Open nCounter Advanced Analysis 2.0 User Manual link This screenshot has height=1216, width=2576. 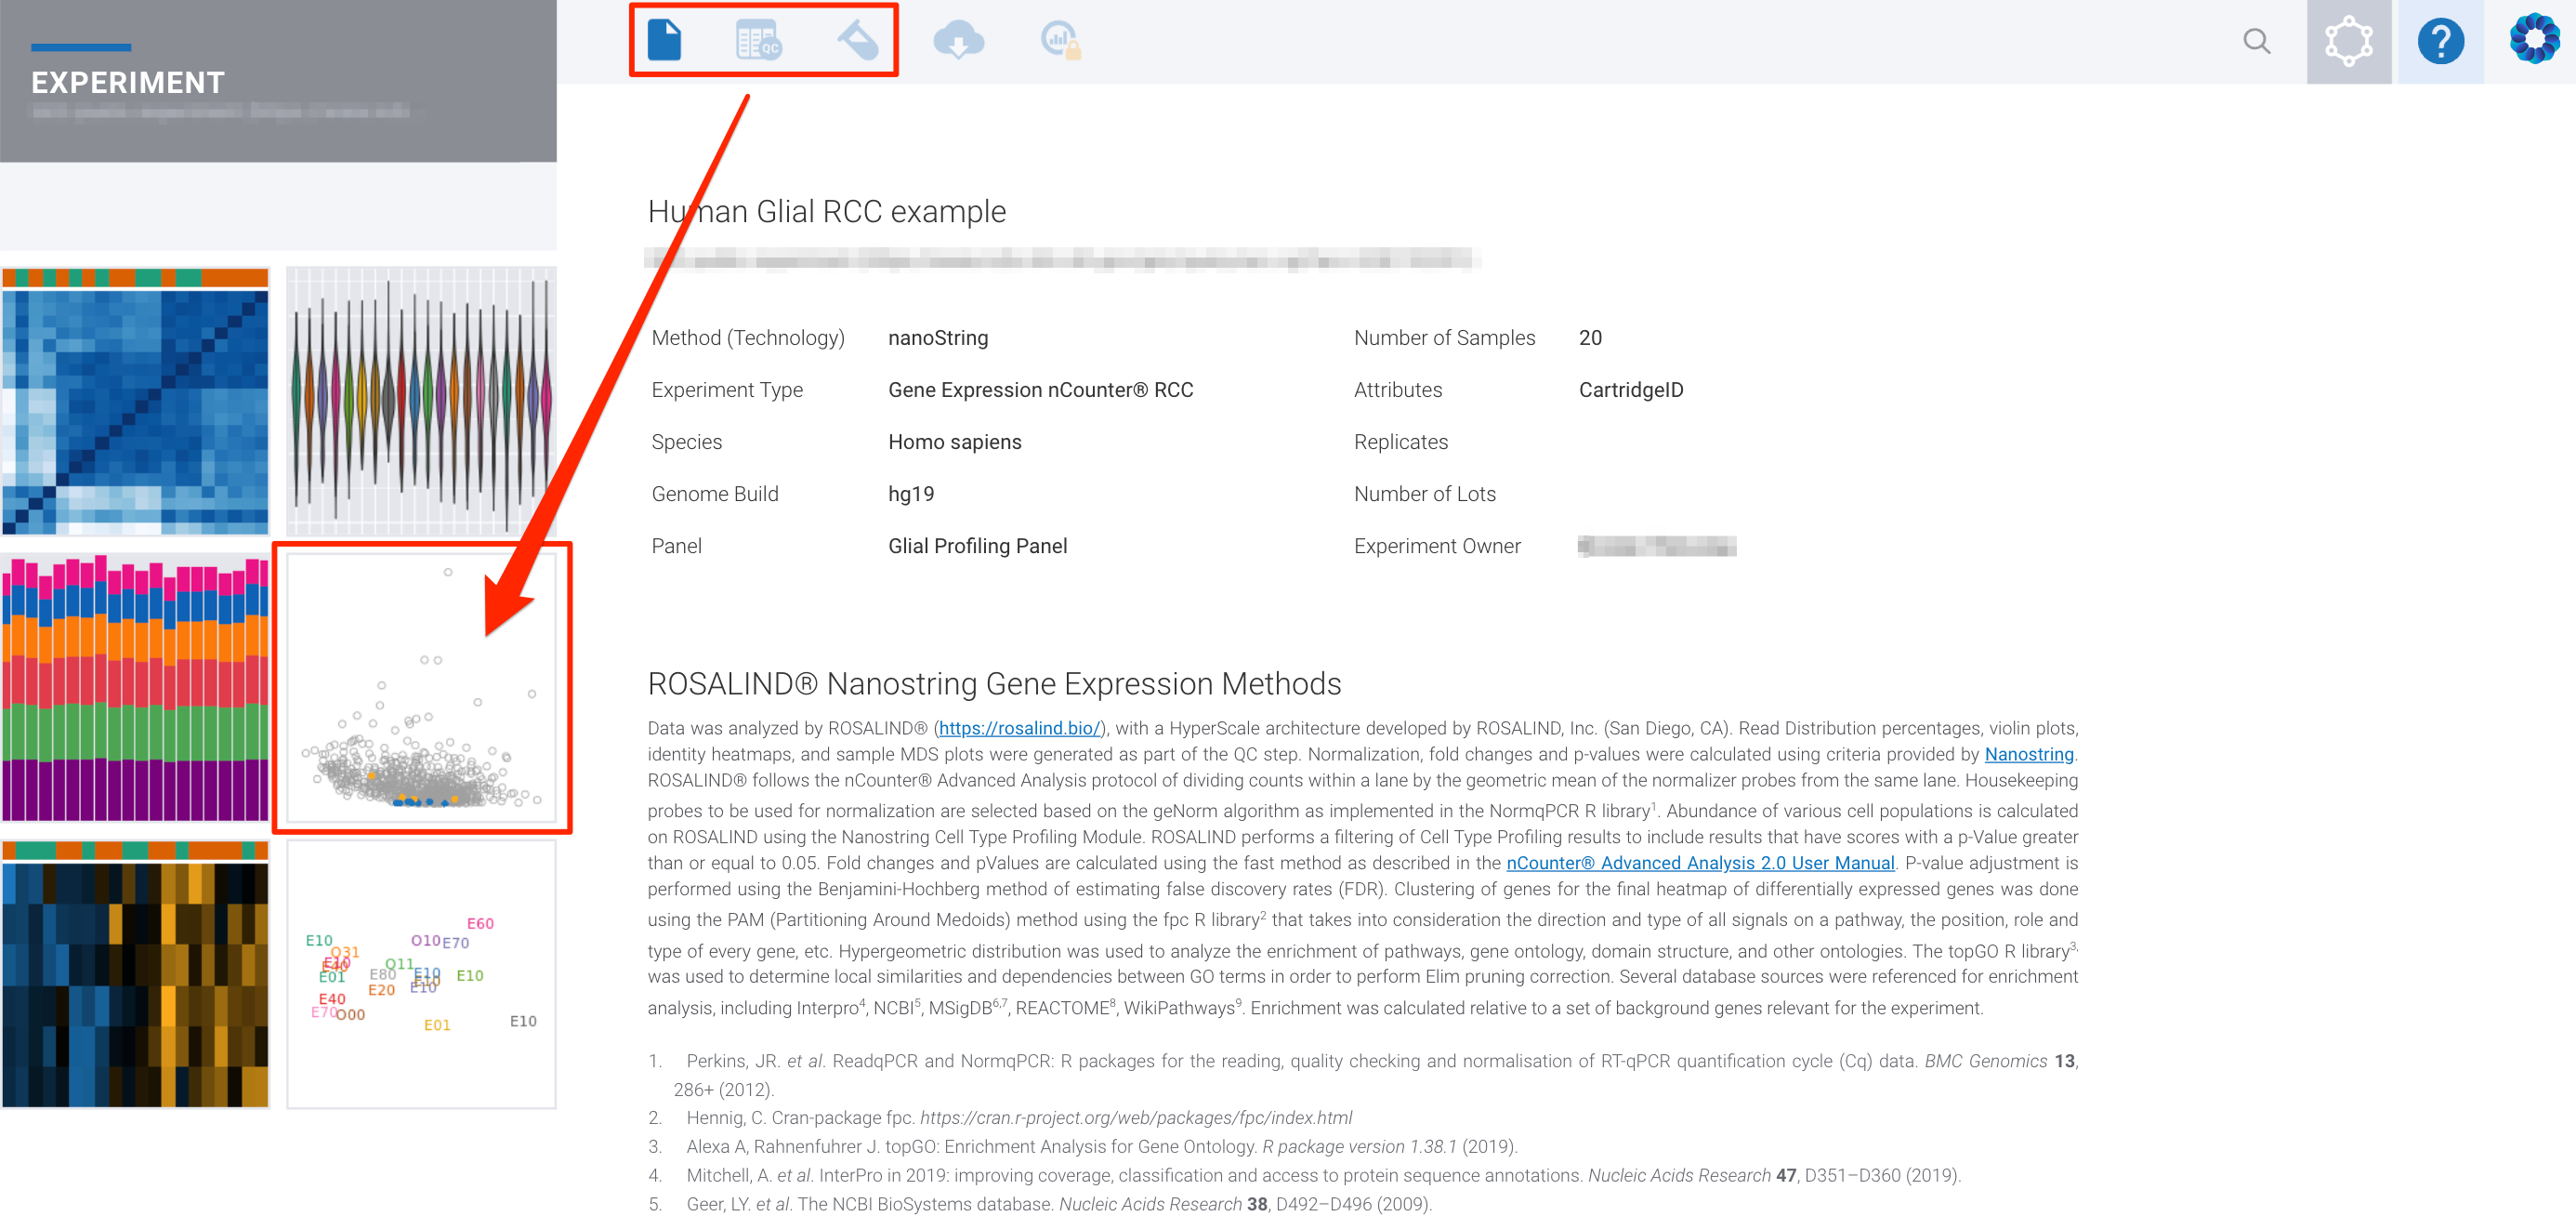(x=1700, y=863)
